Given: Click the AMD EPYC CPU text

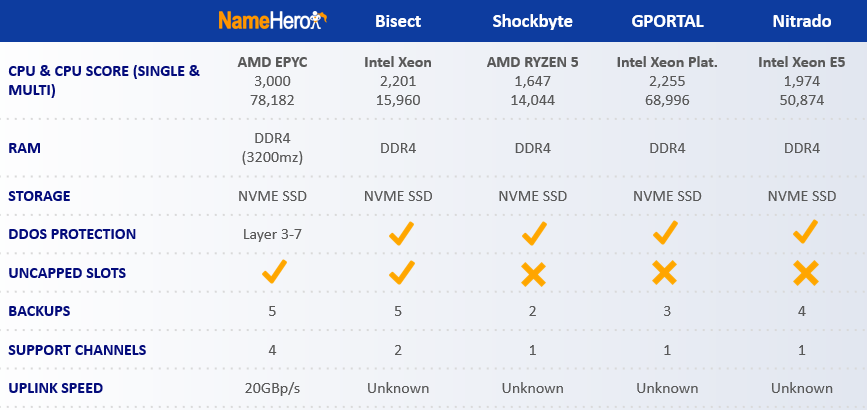Looking at the screenshot, I should click(272, 63).
